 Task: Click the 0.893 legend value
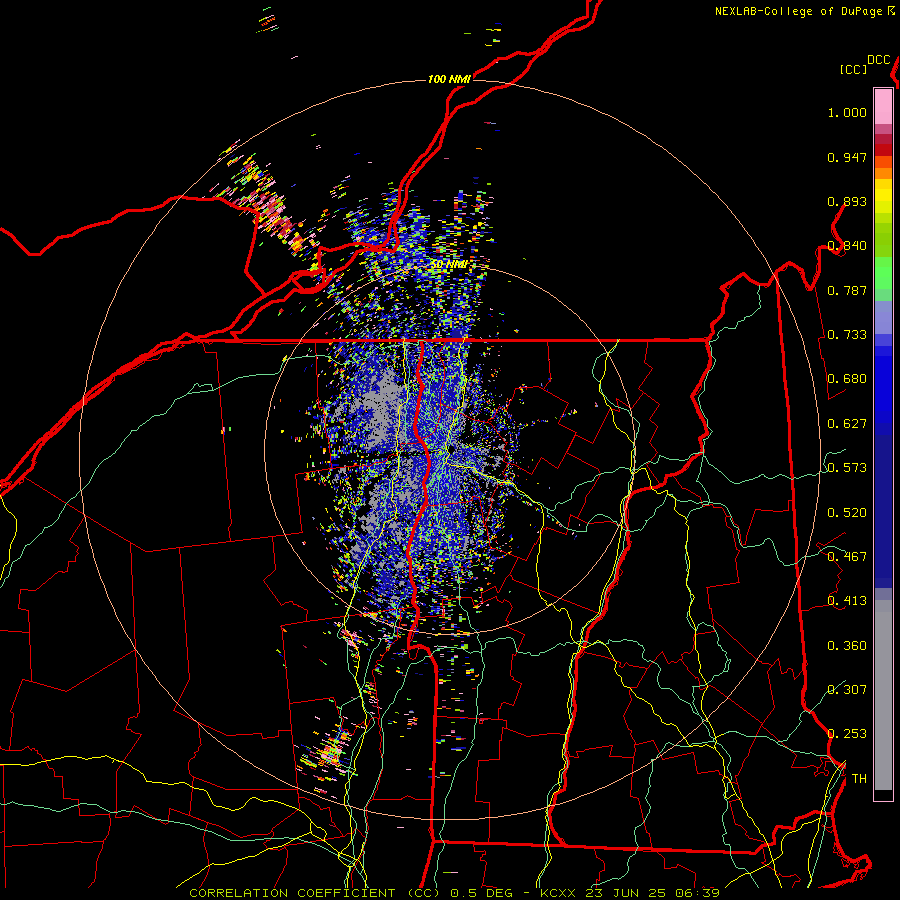pos(847,201)
